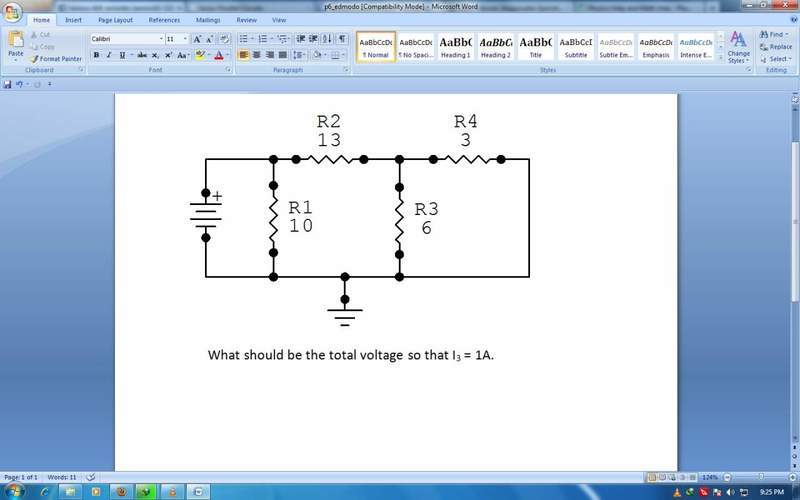Viewport: 800px width, 500px height.
Task: Set Align Text Left
Action: (x=244, y=55)
